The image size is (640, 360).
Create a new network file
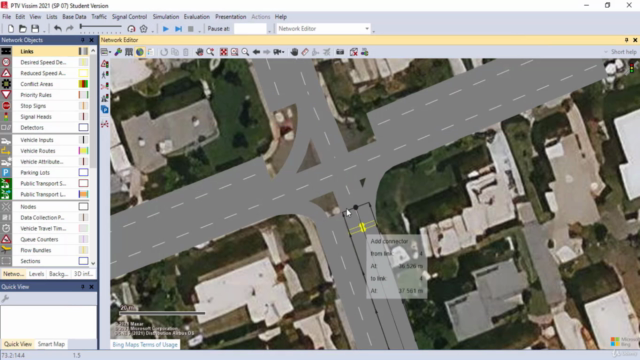point(11,29)
